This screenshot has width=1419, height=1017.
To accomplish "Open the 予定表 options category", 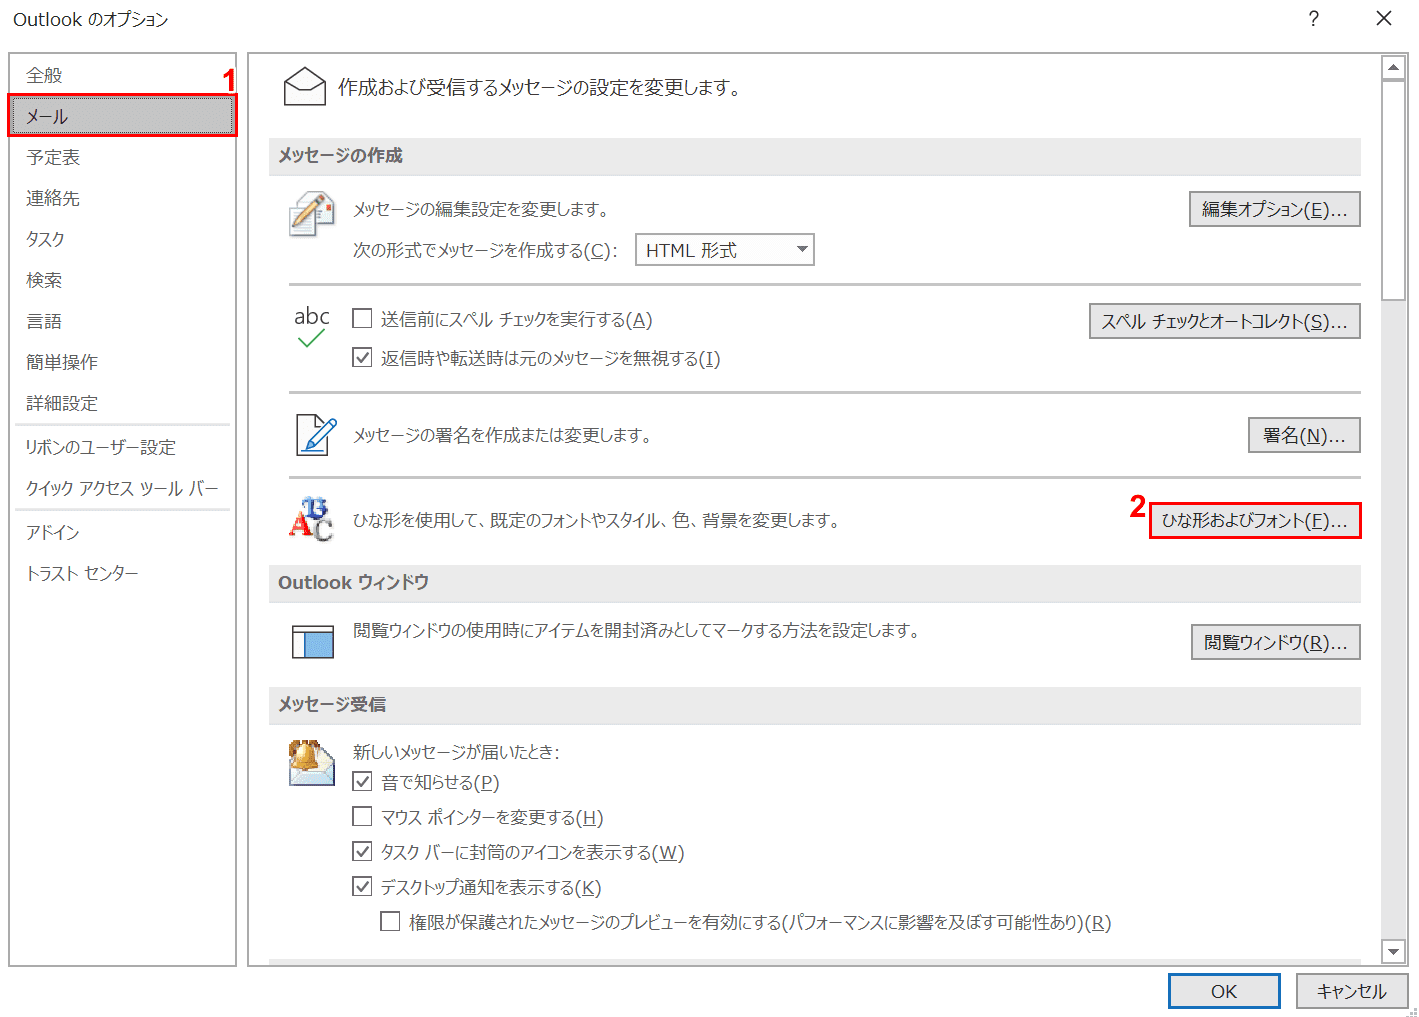I will click(x=123, y=157).
